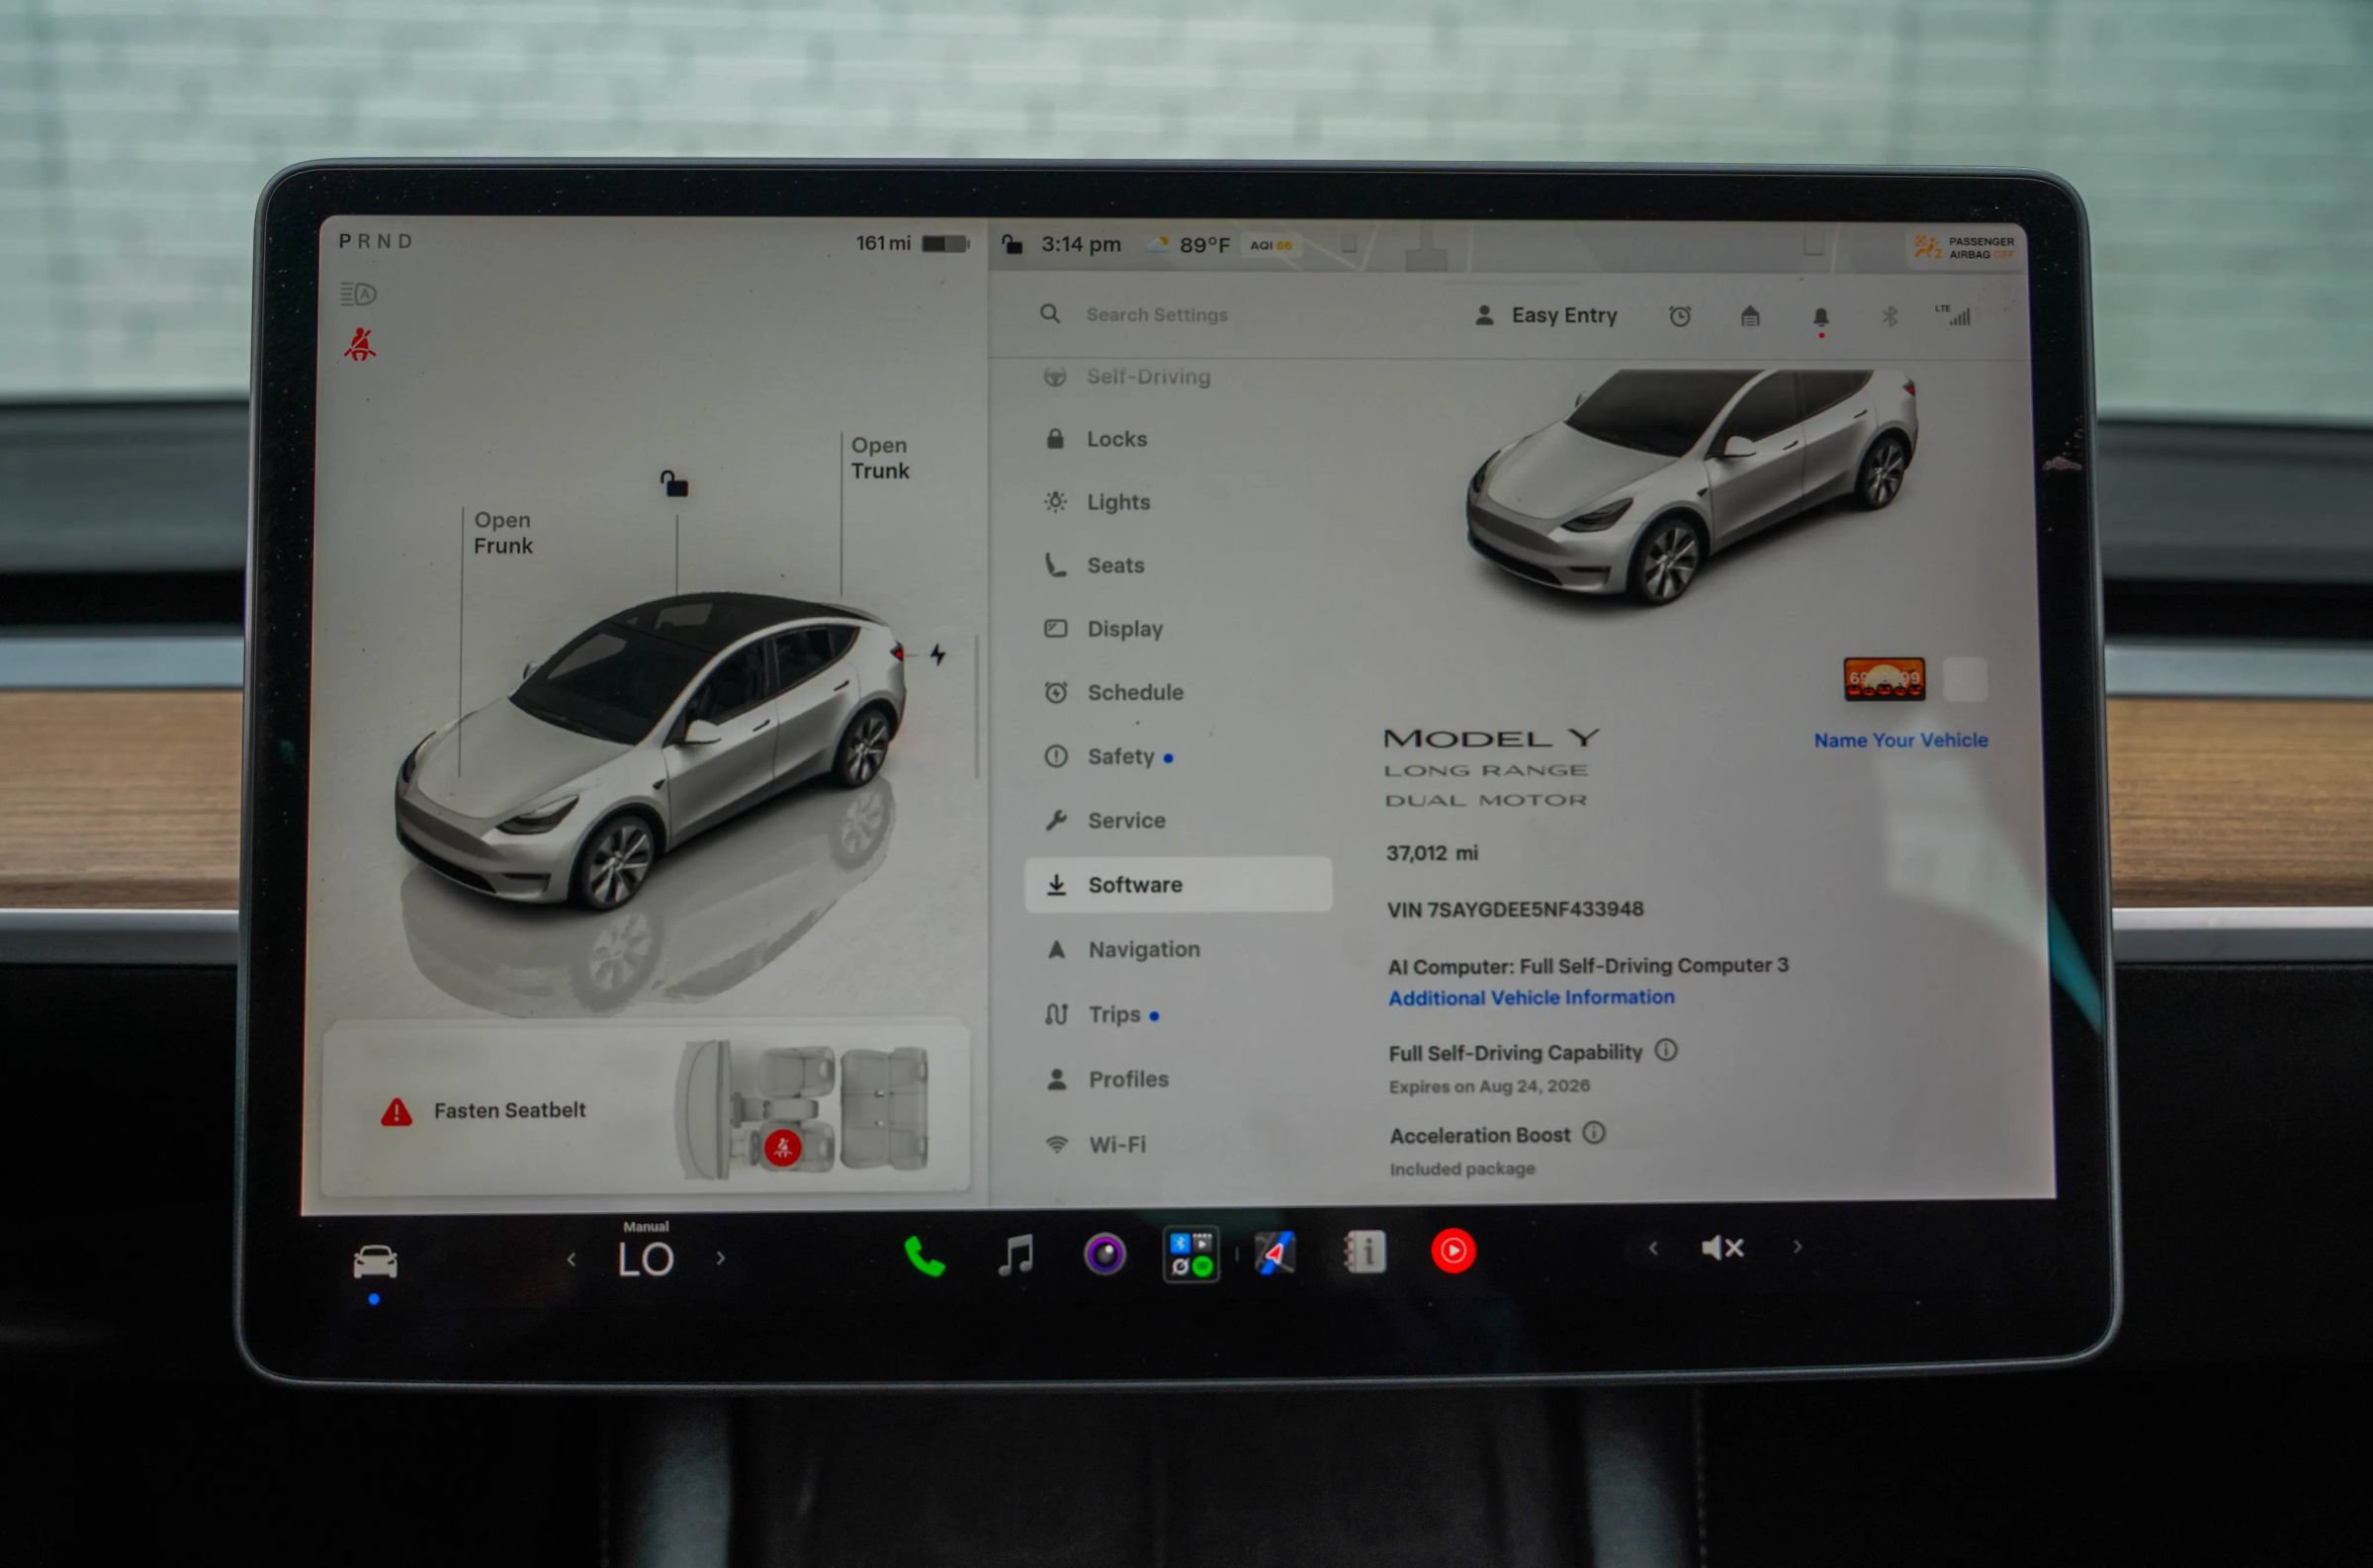This screenshot has height=1568, width=2373.
Task: Open the owner's manual info icon
Action: point(1365,1252)
